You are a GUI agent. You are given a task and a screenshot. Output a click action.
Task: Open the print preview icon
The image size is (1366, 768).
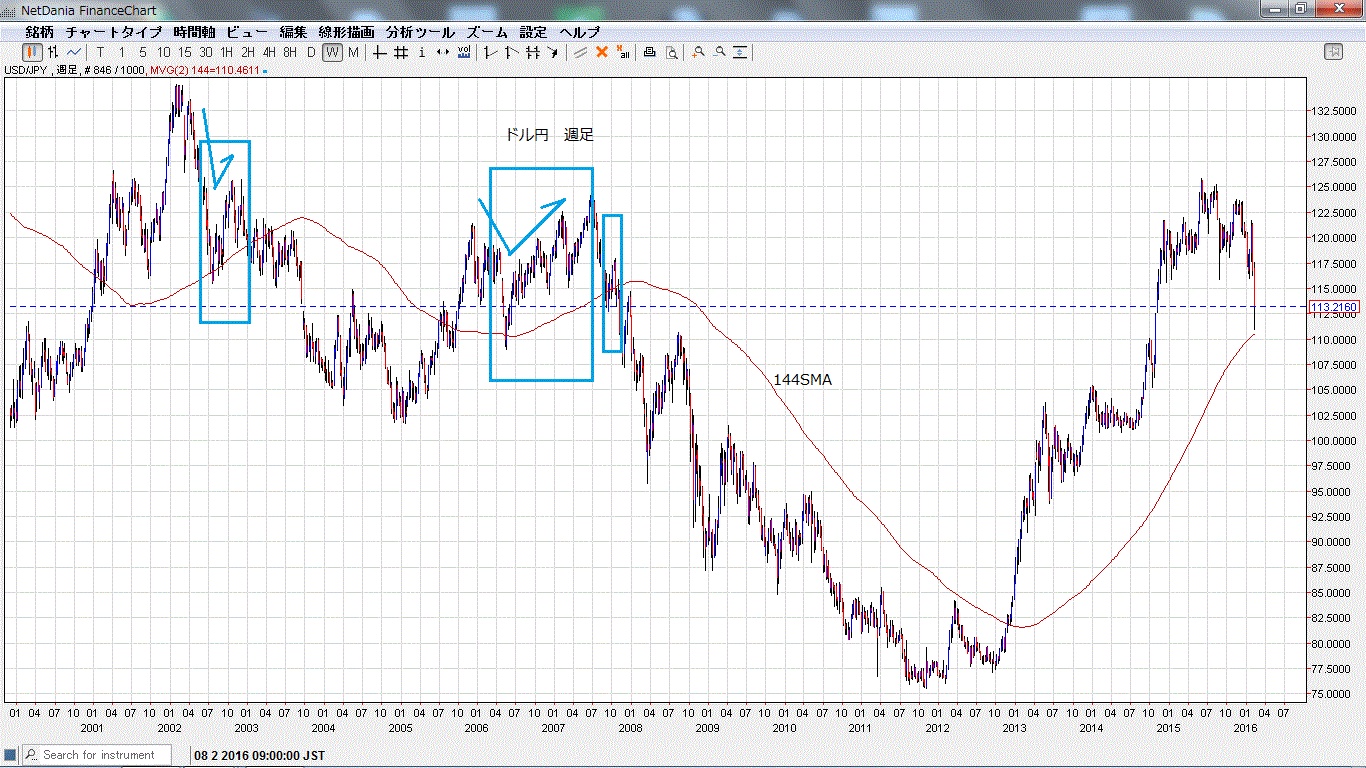point(672,52)
